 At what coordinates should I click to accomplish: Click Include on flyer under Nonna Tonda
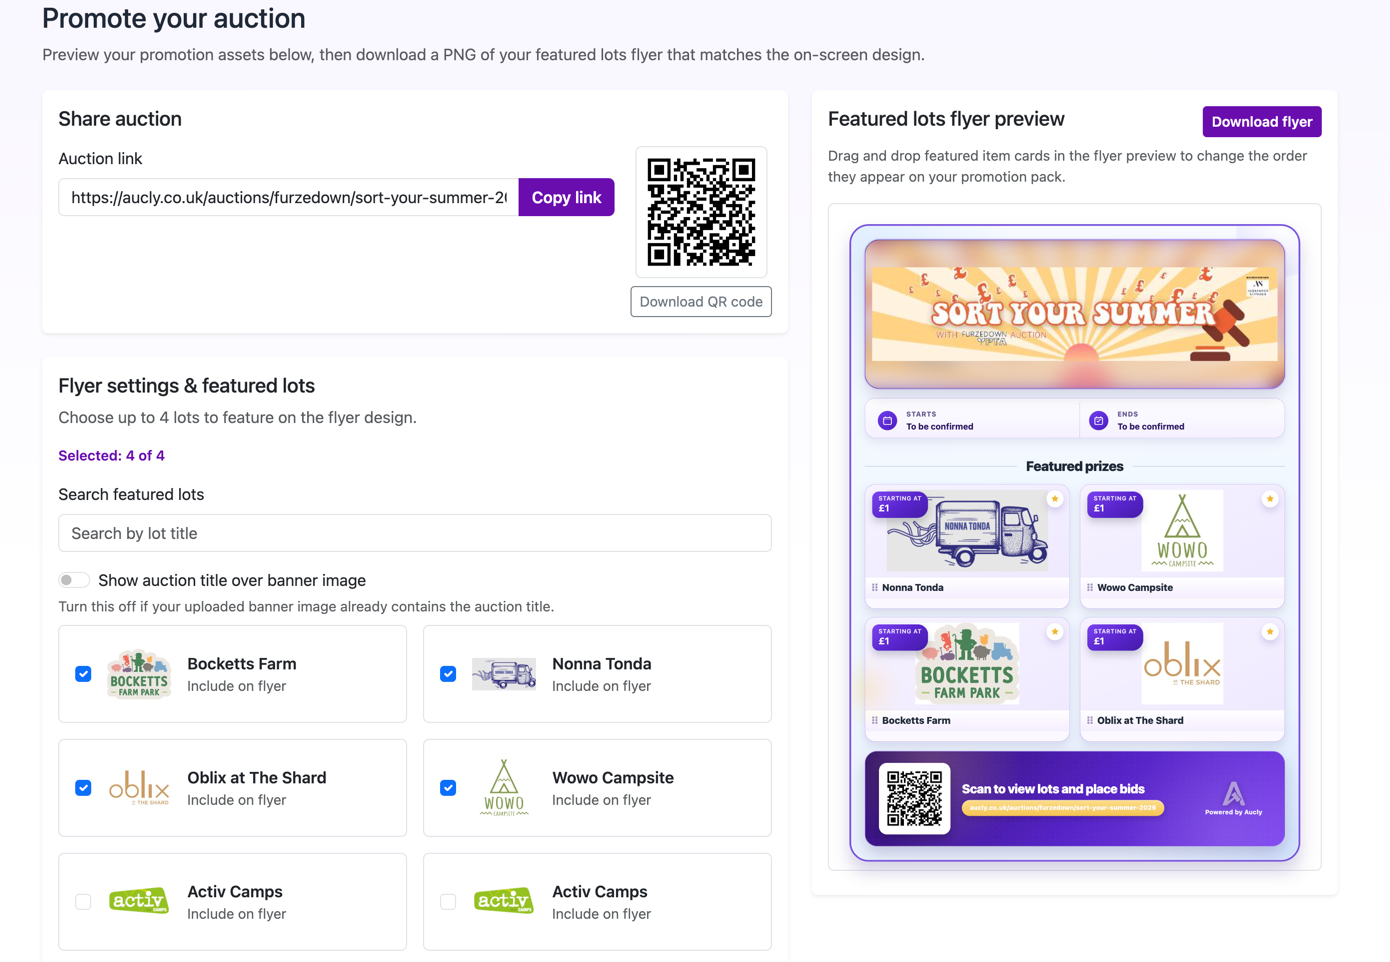[602, 686]
